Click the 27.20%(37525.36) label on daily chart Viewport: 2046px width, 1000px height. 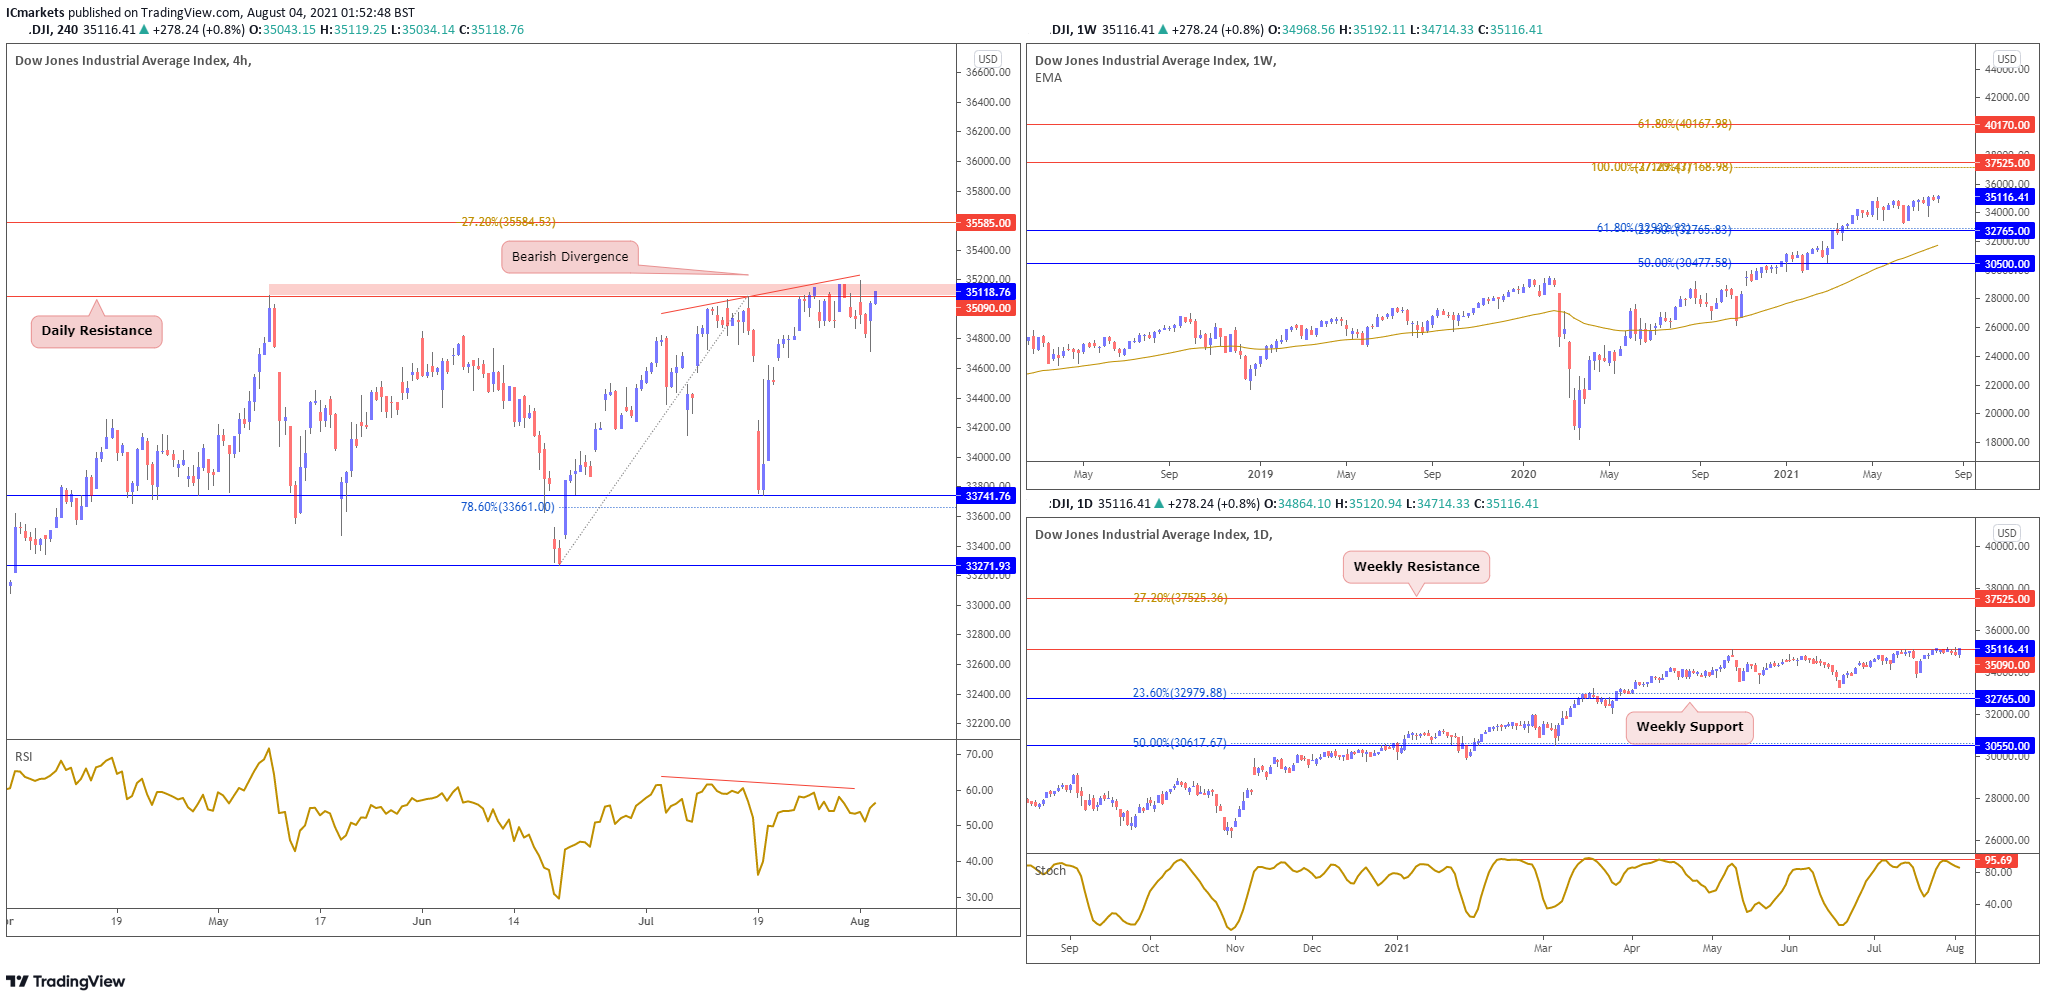point(1180,598)
